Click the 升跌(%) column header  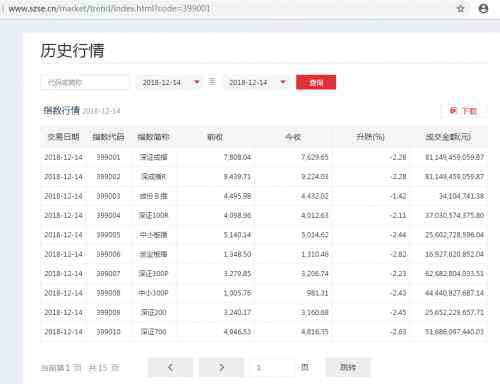[370, 137]
